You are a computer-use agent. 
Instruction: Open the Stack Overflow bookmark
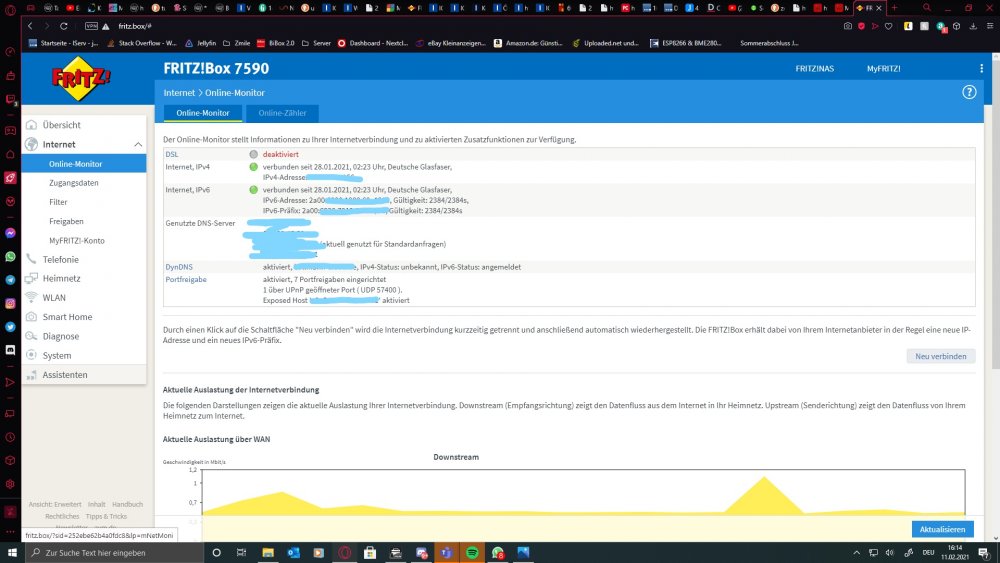pyautogui.click(x=142, y=43)
